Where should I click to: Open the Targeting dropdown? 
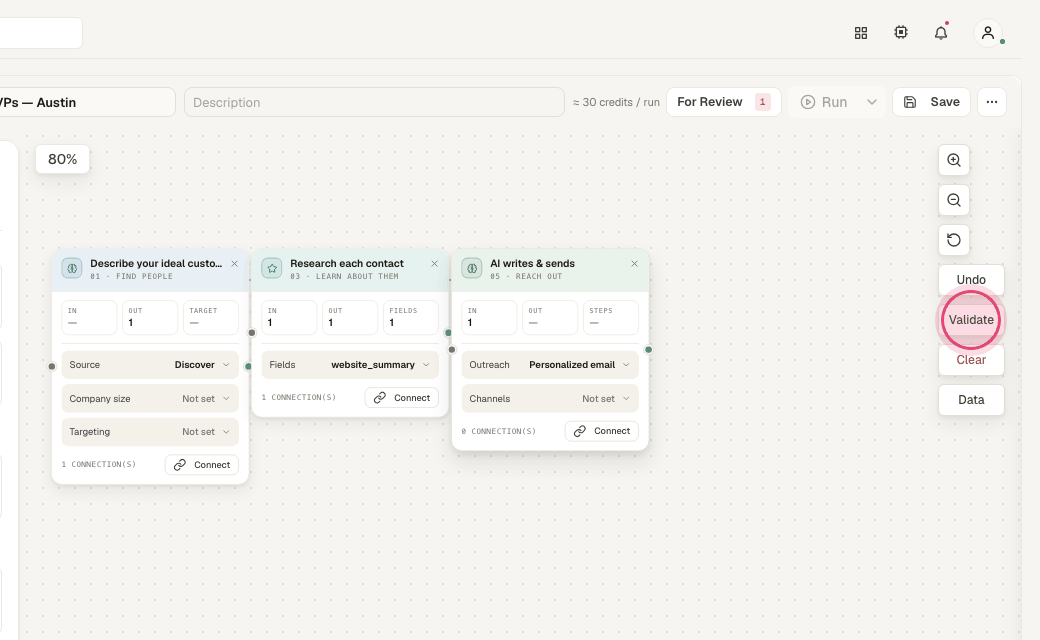click(x=150, y=432)
